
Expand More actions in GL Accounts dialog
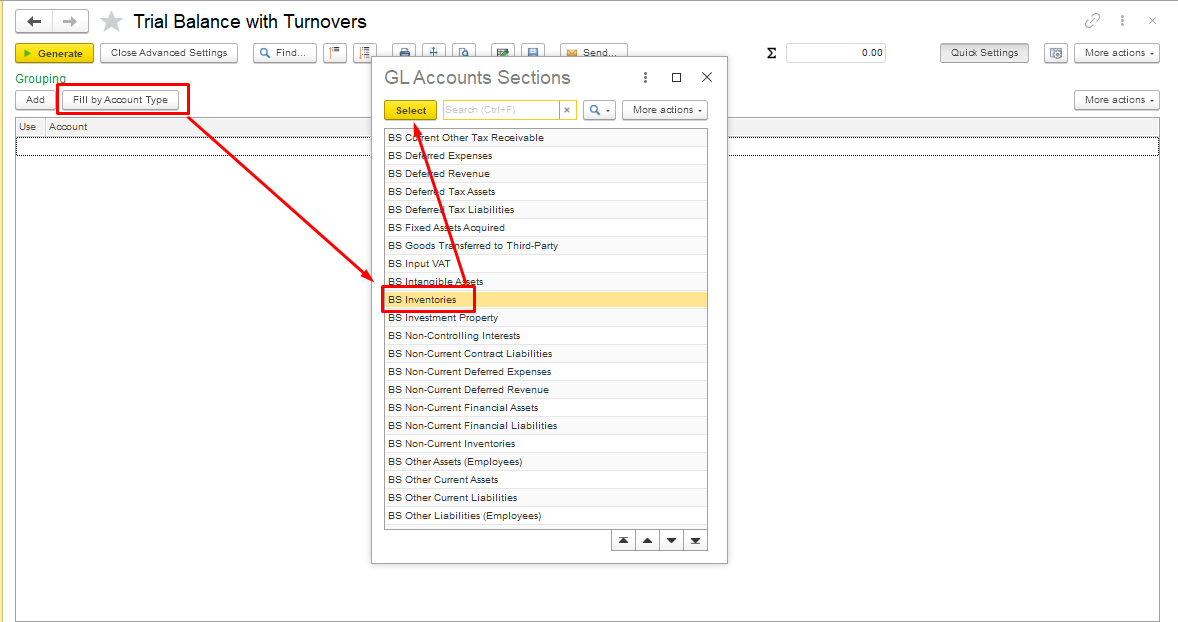click(x=664, y=110)
